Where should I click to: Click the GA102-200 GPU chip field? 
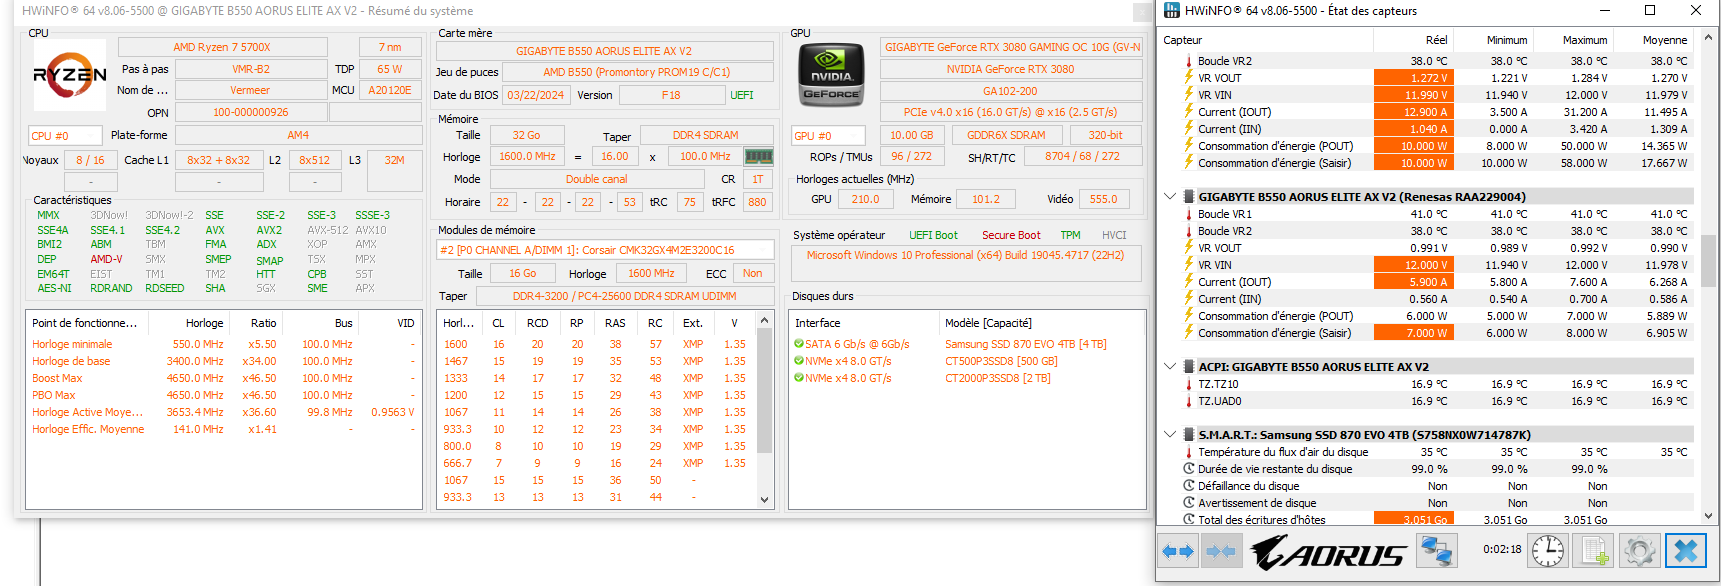click(1011, 91)
